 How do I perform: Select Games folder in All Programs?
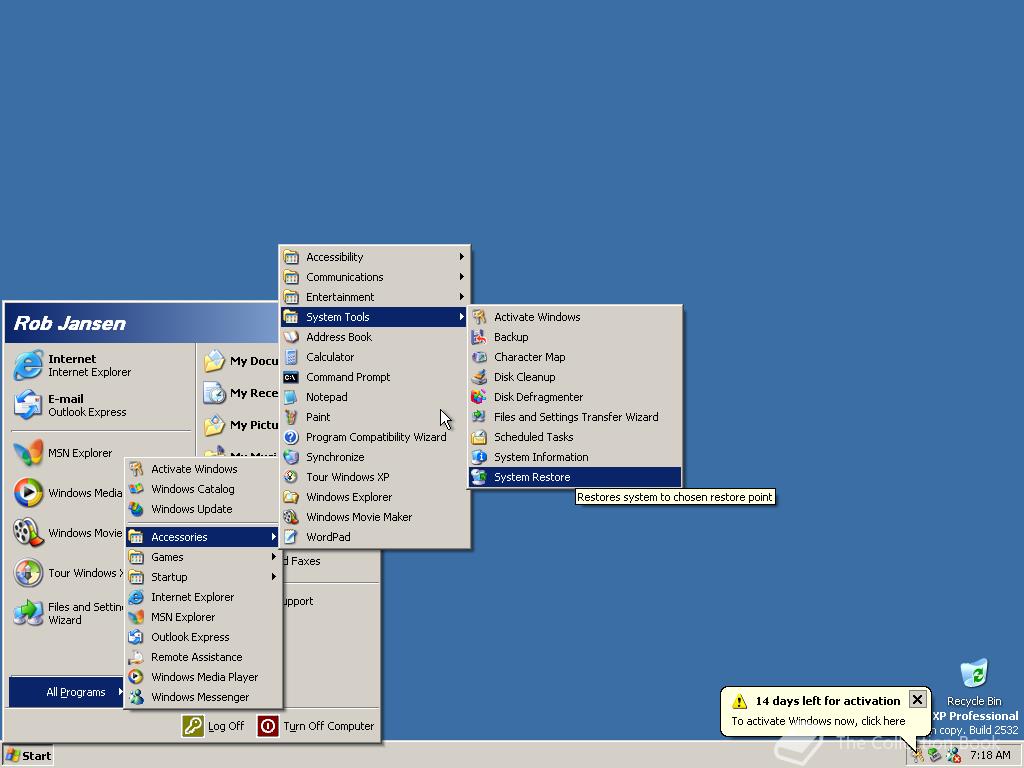(x=203, y=556)
